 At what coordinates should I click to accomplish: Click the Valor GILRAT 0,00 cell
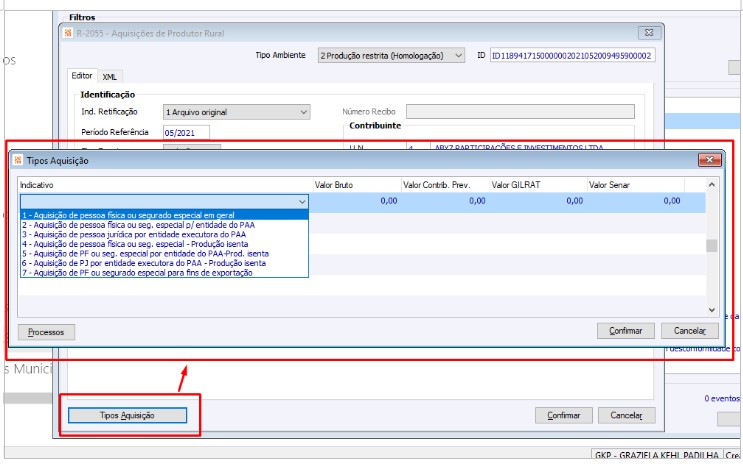coord(538,201)
